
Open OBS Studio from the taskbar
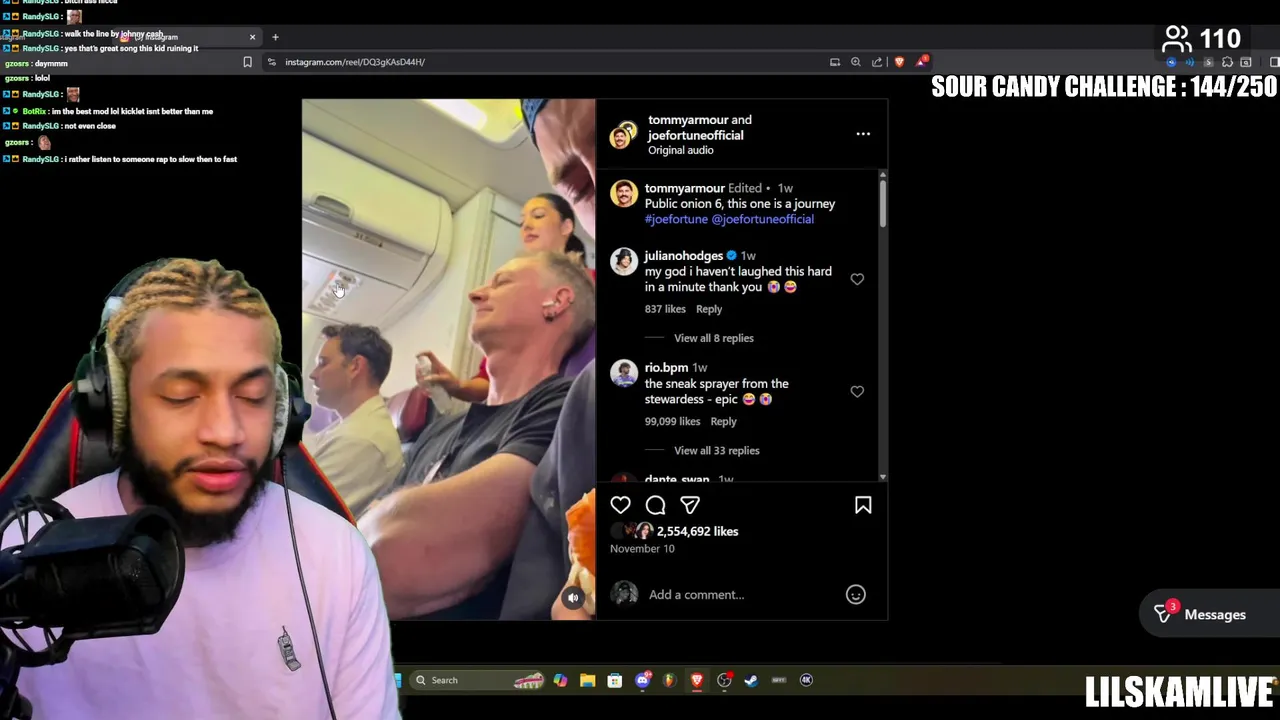(725, 680)
